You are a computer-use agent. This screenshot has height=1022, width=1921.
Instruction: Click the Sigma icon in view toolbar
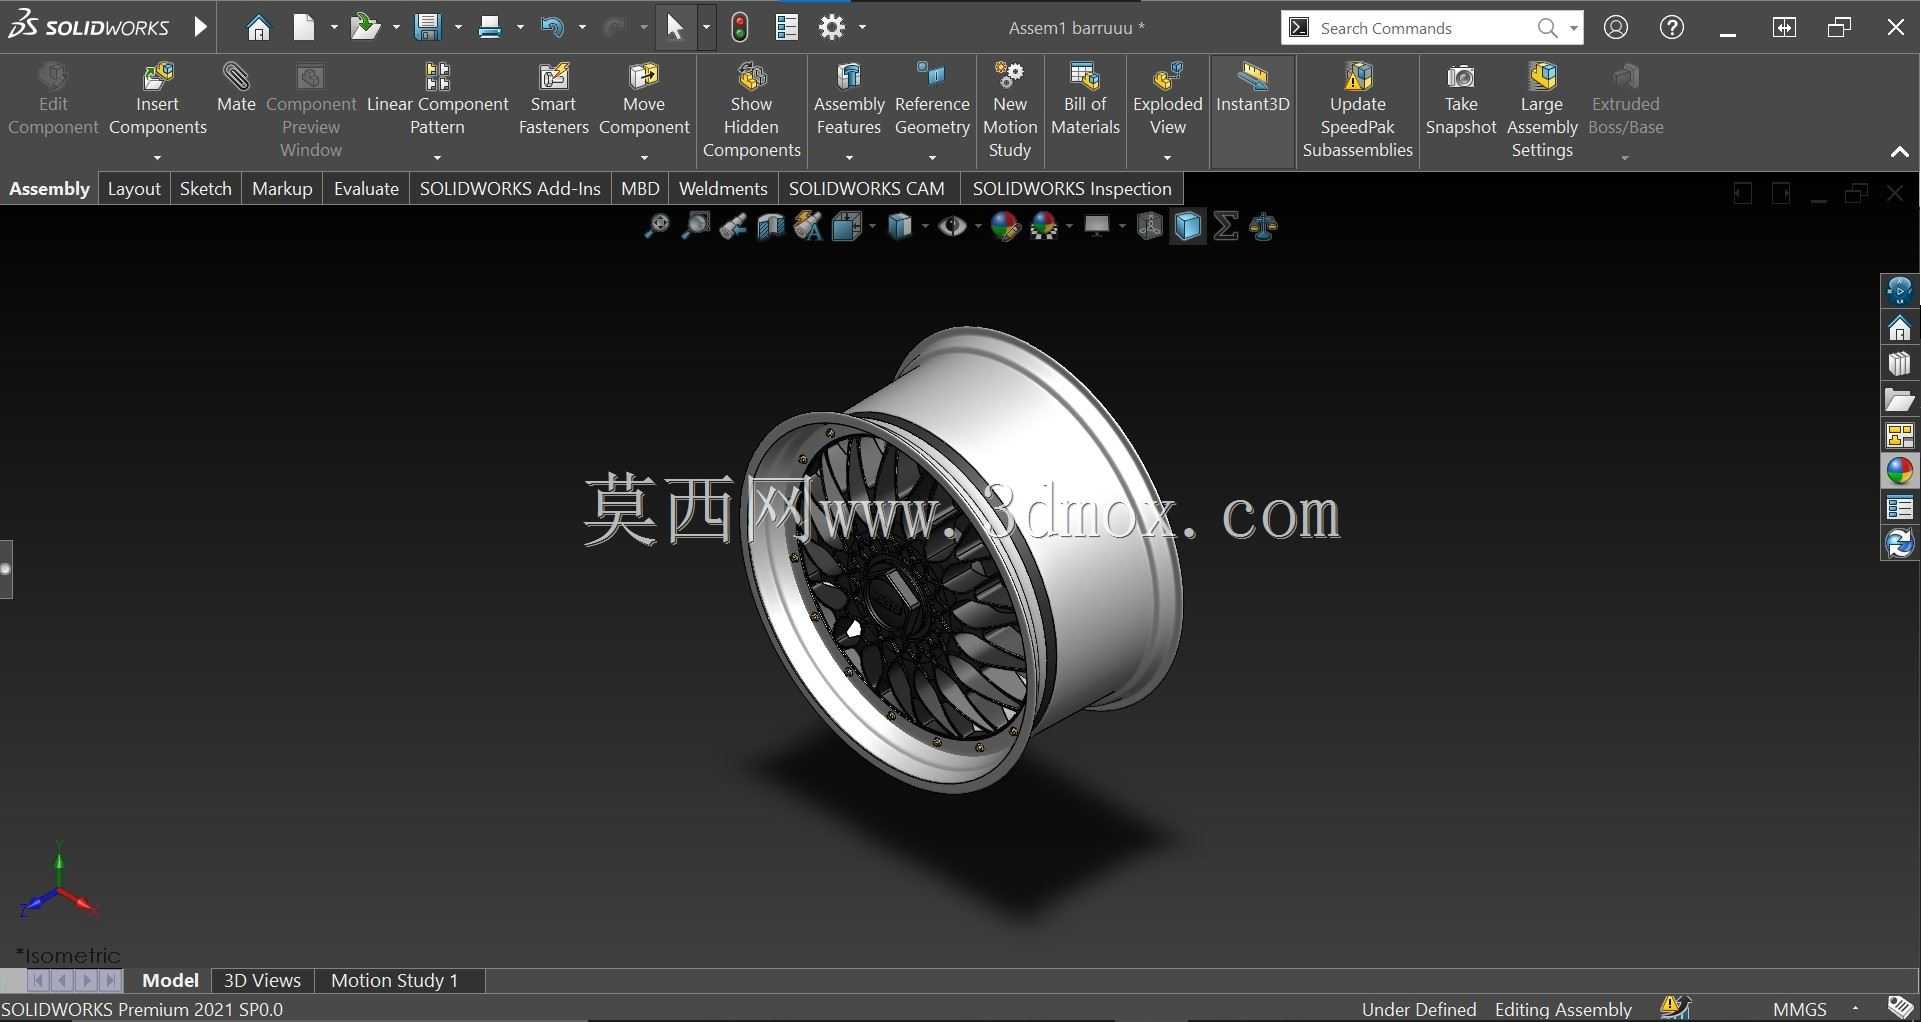(x=1226, y=227)
